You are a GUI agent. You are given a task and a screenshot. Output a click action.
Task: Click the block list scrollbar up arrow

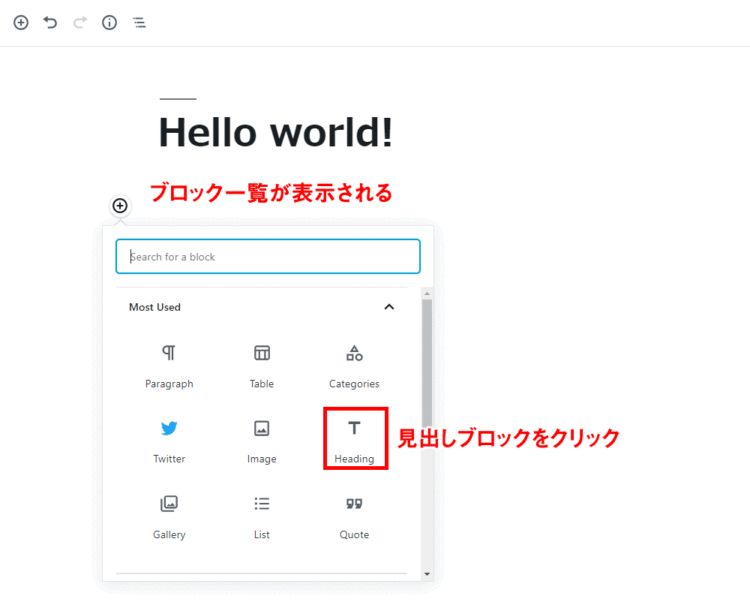pos(427,294)
